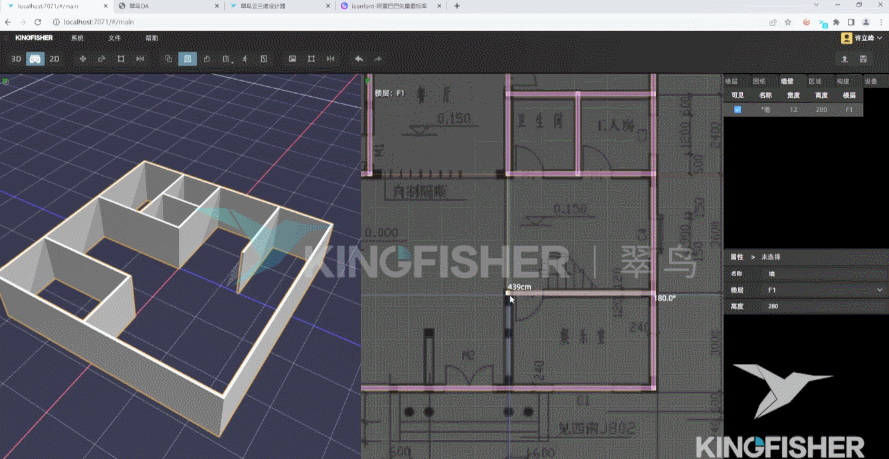Bookmark this page with the star icon
Viewport: 889px width, 459px height.
point(788,22)
